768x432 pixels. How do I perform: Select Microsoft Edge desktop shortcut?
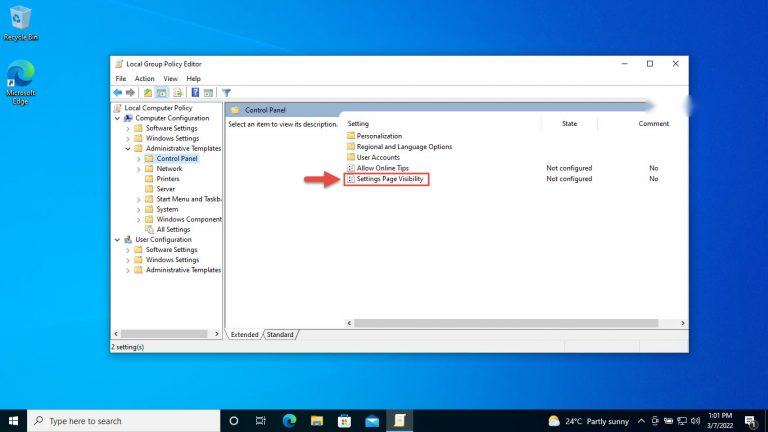tap(20, 82)
